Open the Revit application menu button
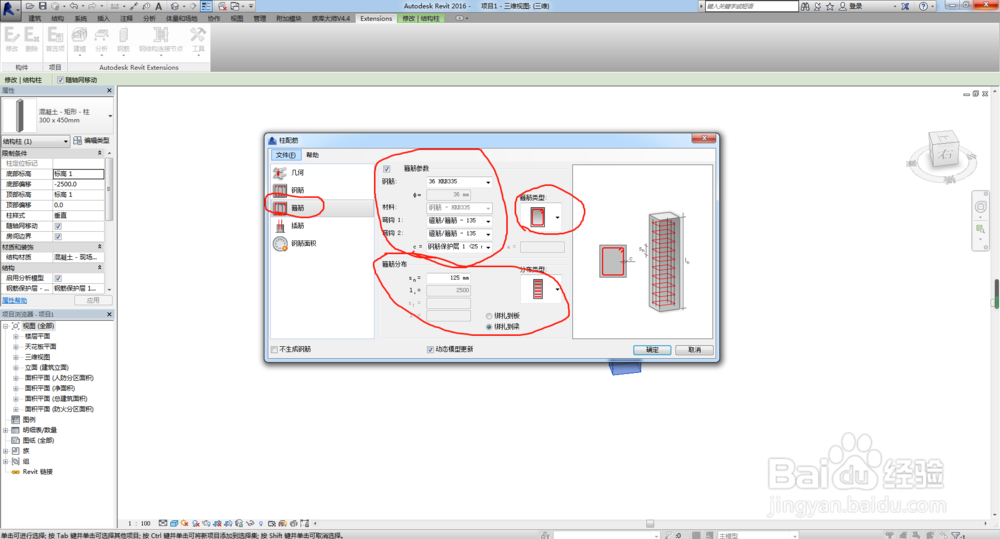The height and width of the screenshot is (539, 1000). [10, 10]
